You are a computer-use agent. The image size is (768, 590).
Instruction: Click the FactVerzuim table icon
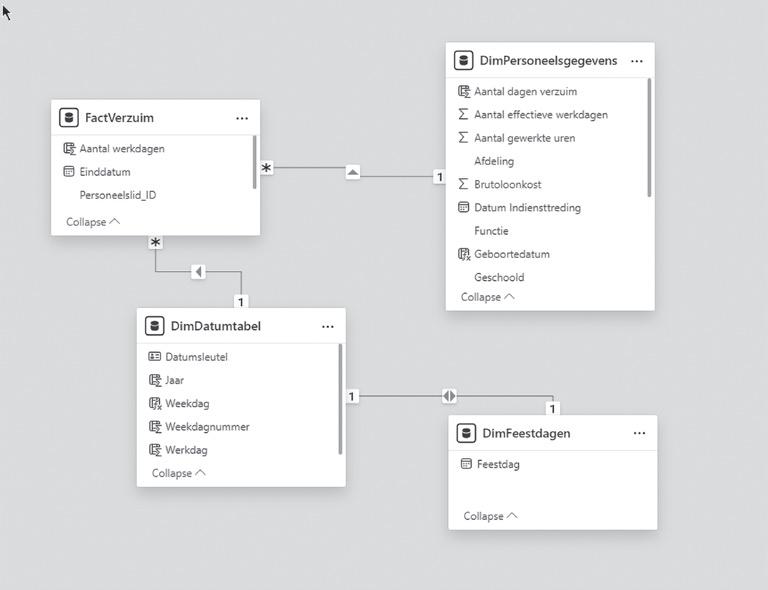69,118
